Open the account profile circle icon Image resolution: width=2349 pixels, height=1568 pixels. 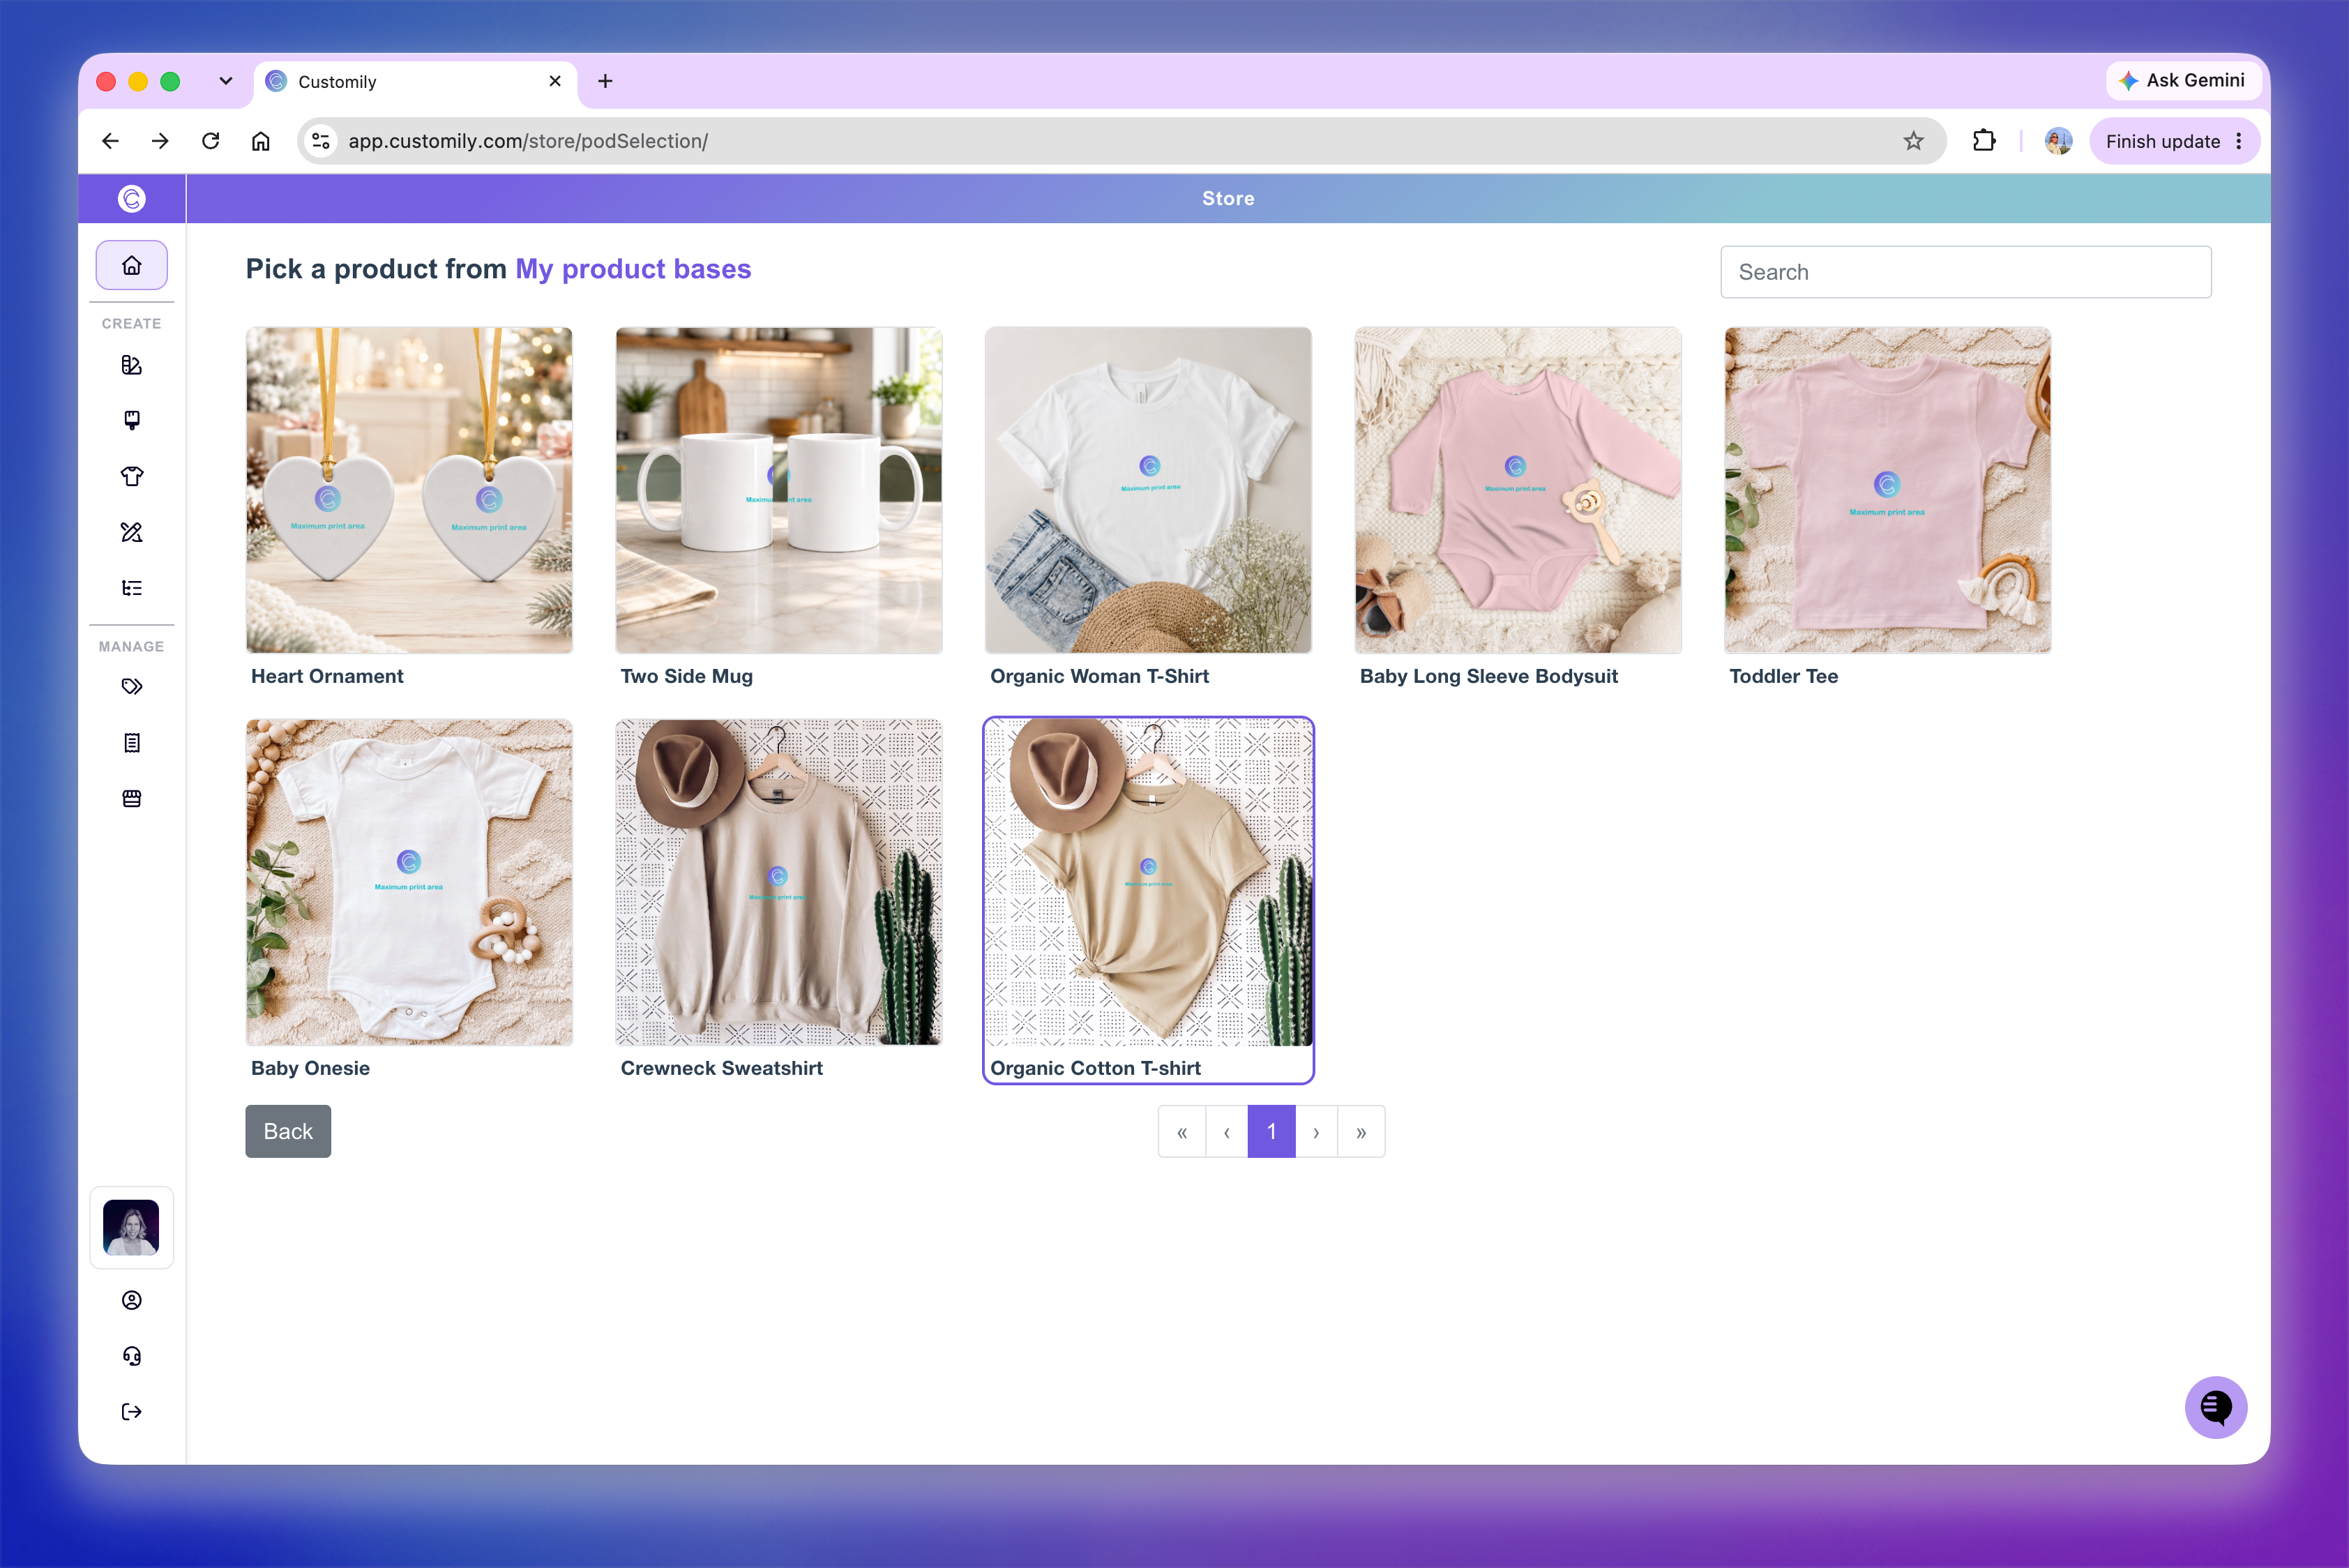click(132, 1300)
